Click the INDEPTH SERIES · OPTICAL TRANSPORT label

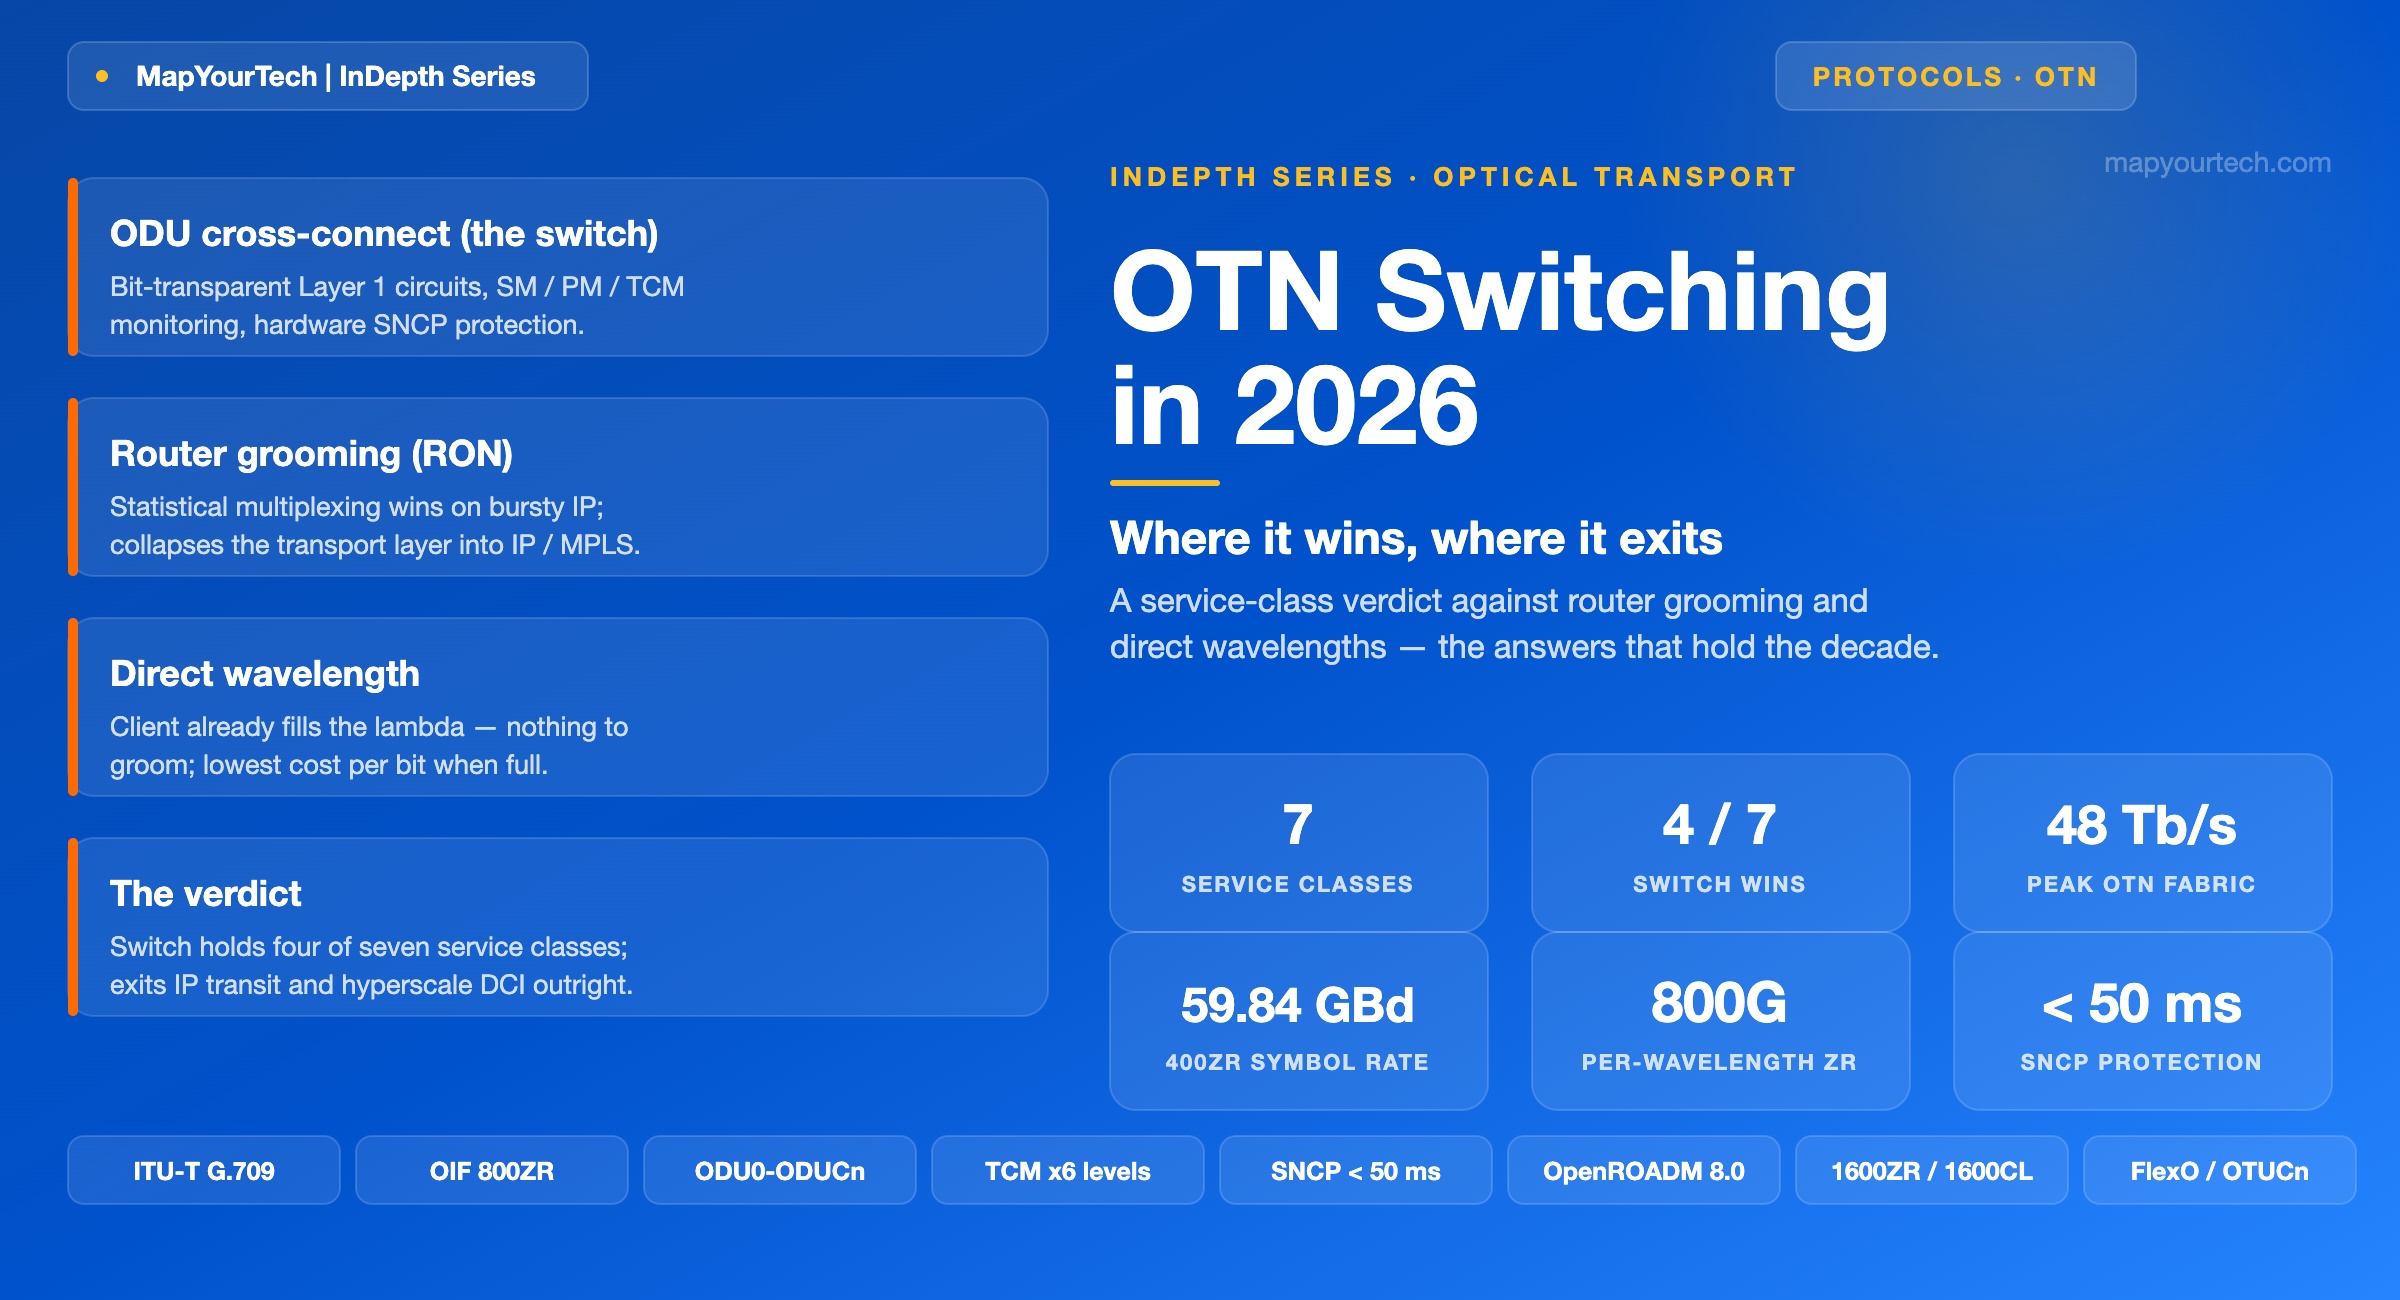(1453, 177)
